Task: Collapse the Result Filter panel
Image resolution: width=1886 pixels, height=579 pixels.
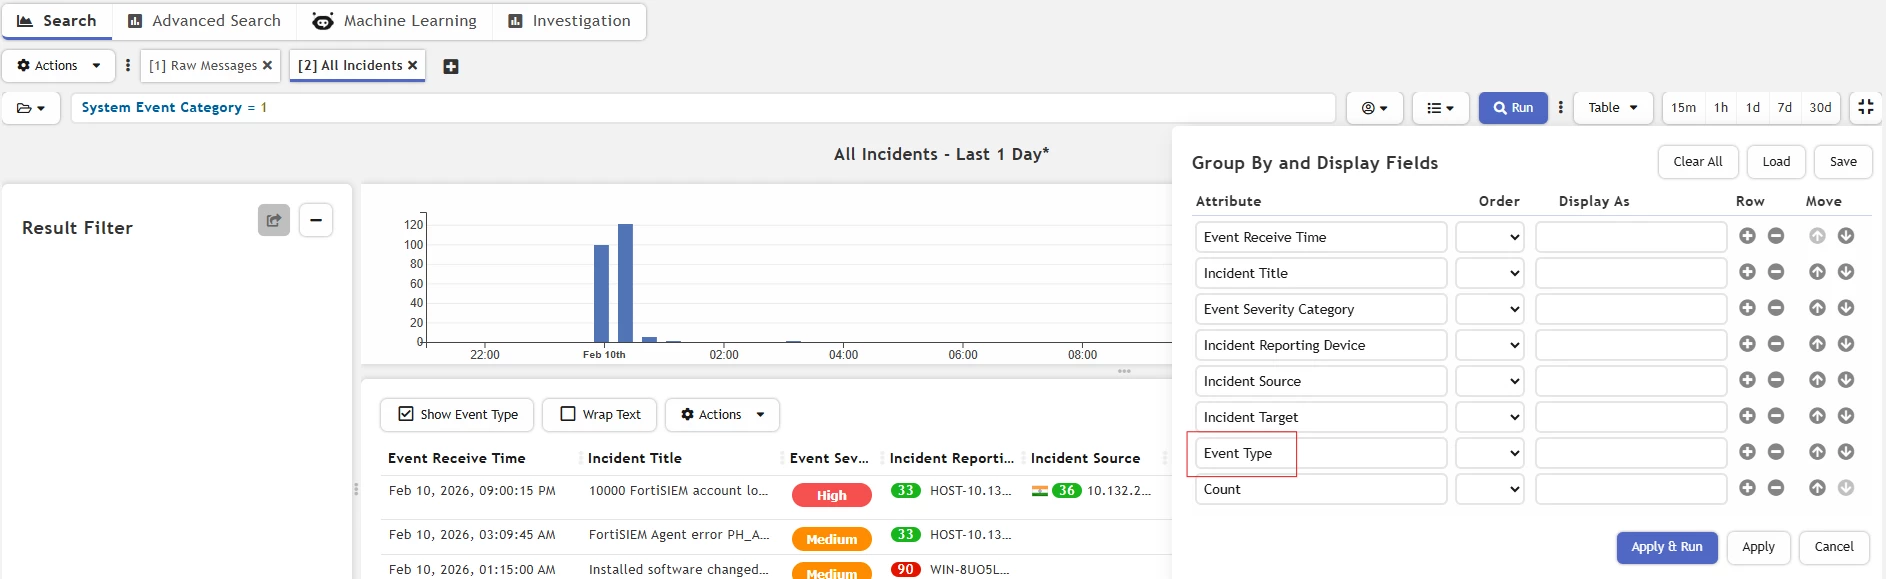Action: [x=316, y=220]
